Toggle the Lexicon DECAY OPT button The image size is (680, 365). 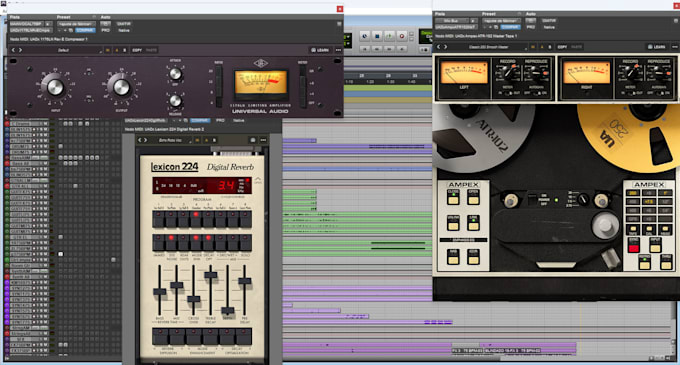coord(208,243)
